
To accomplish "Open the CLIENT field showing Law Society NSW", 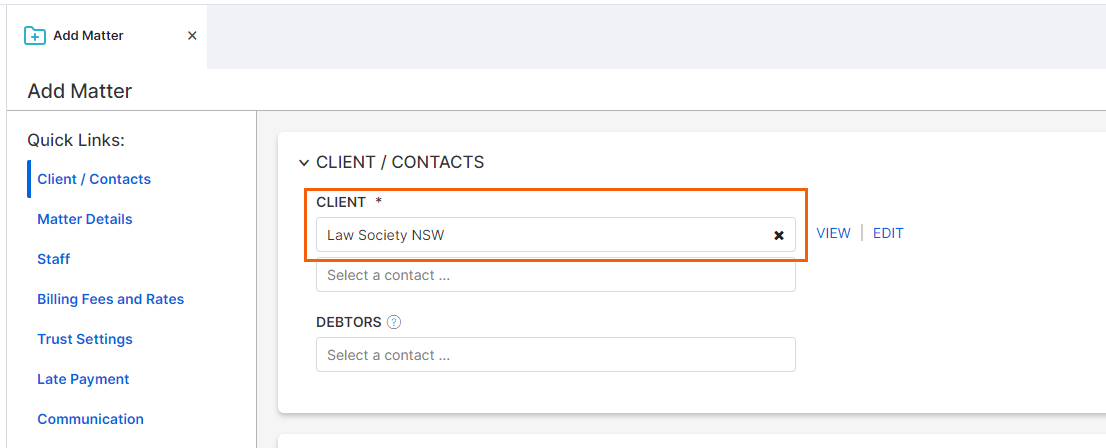I will pyautogui.click(x=556, y=235).
